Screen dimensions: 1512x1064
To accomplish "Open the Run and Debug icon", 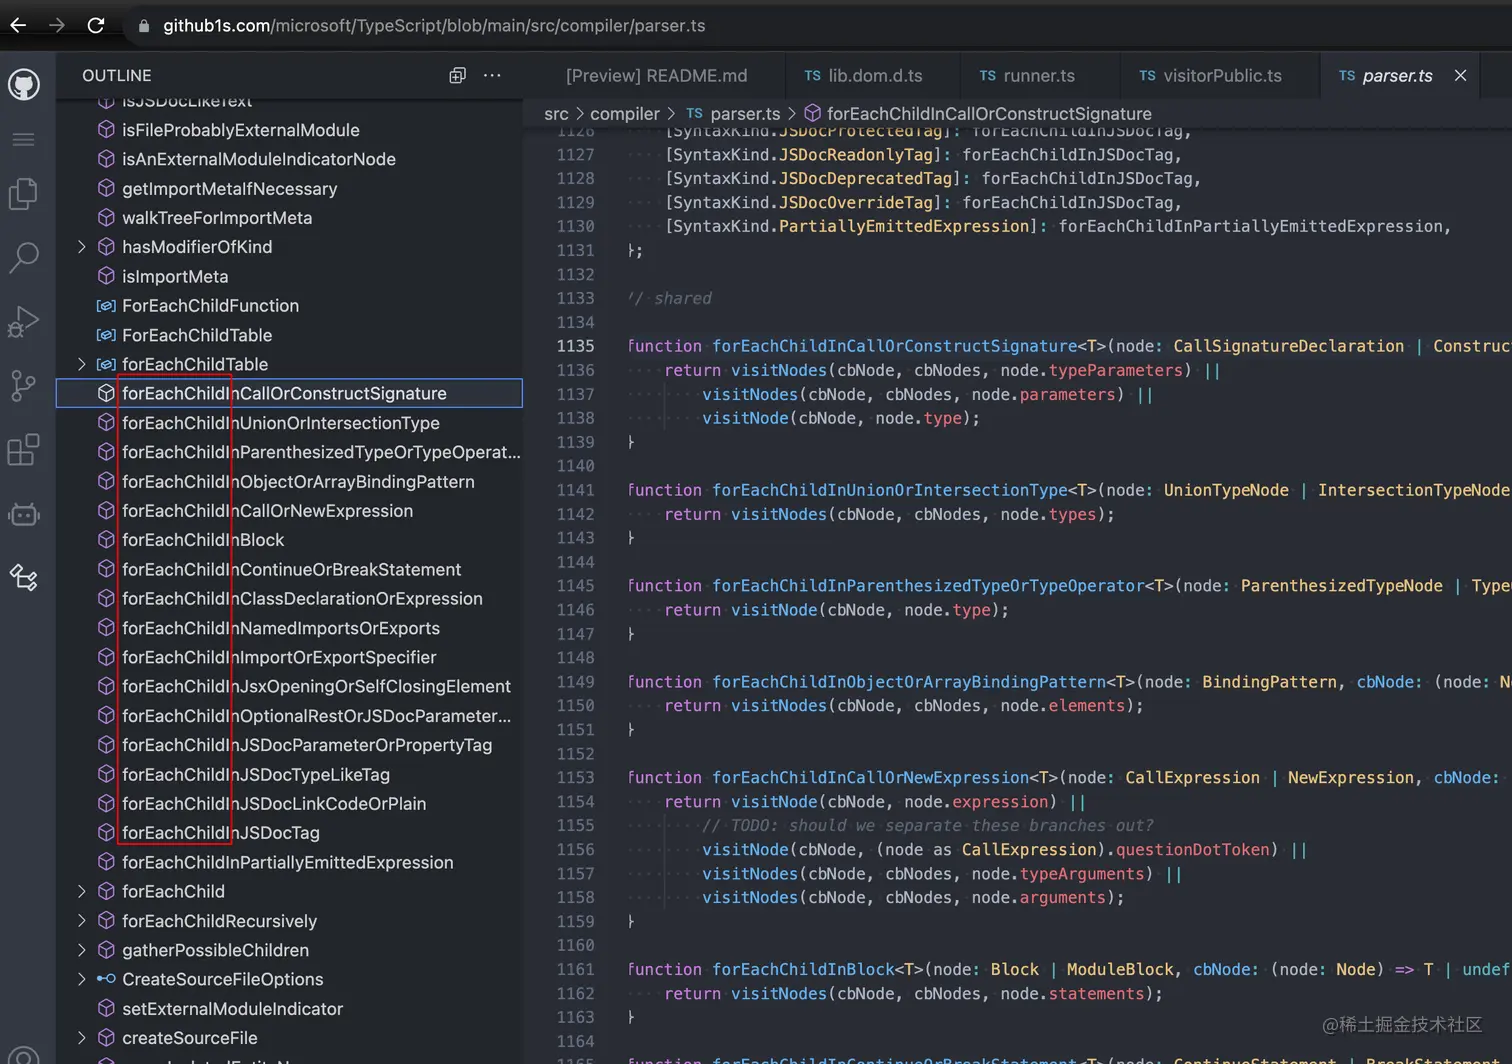I will (x=23, y=322).
